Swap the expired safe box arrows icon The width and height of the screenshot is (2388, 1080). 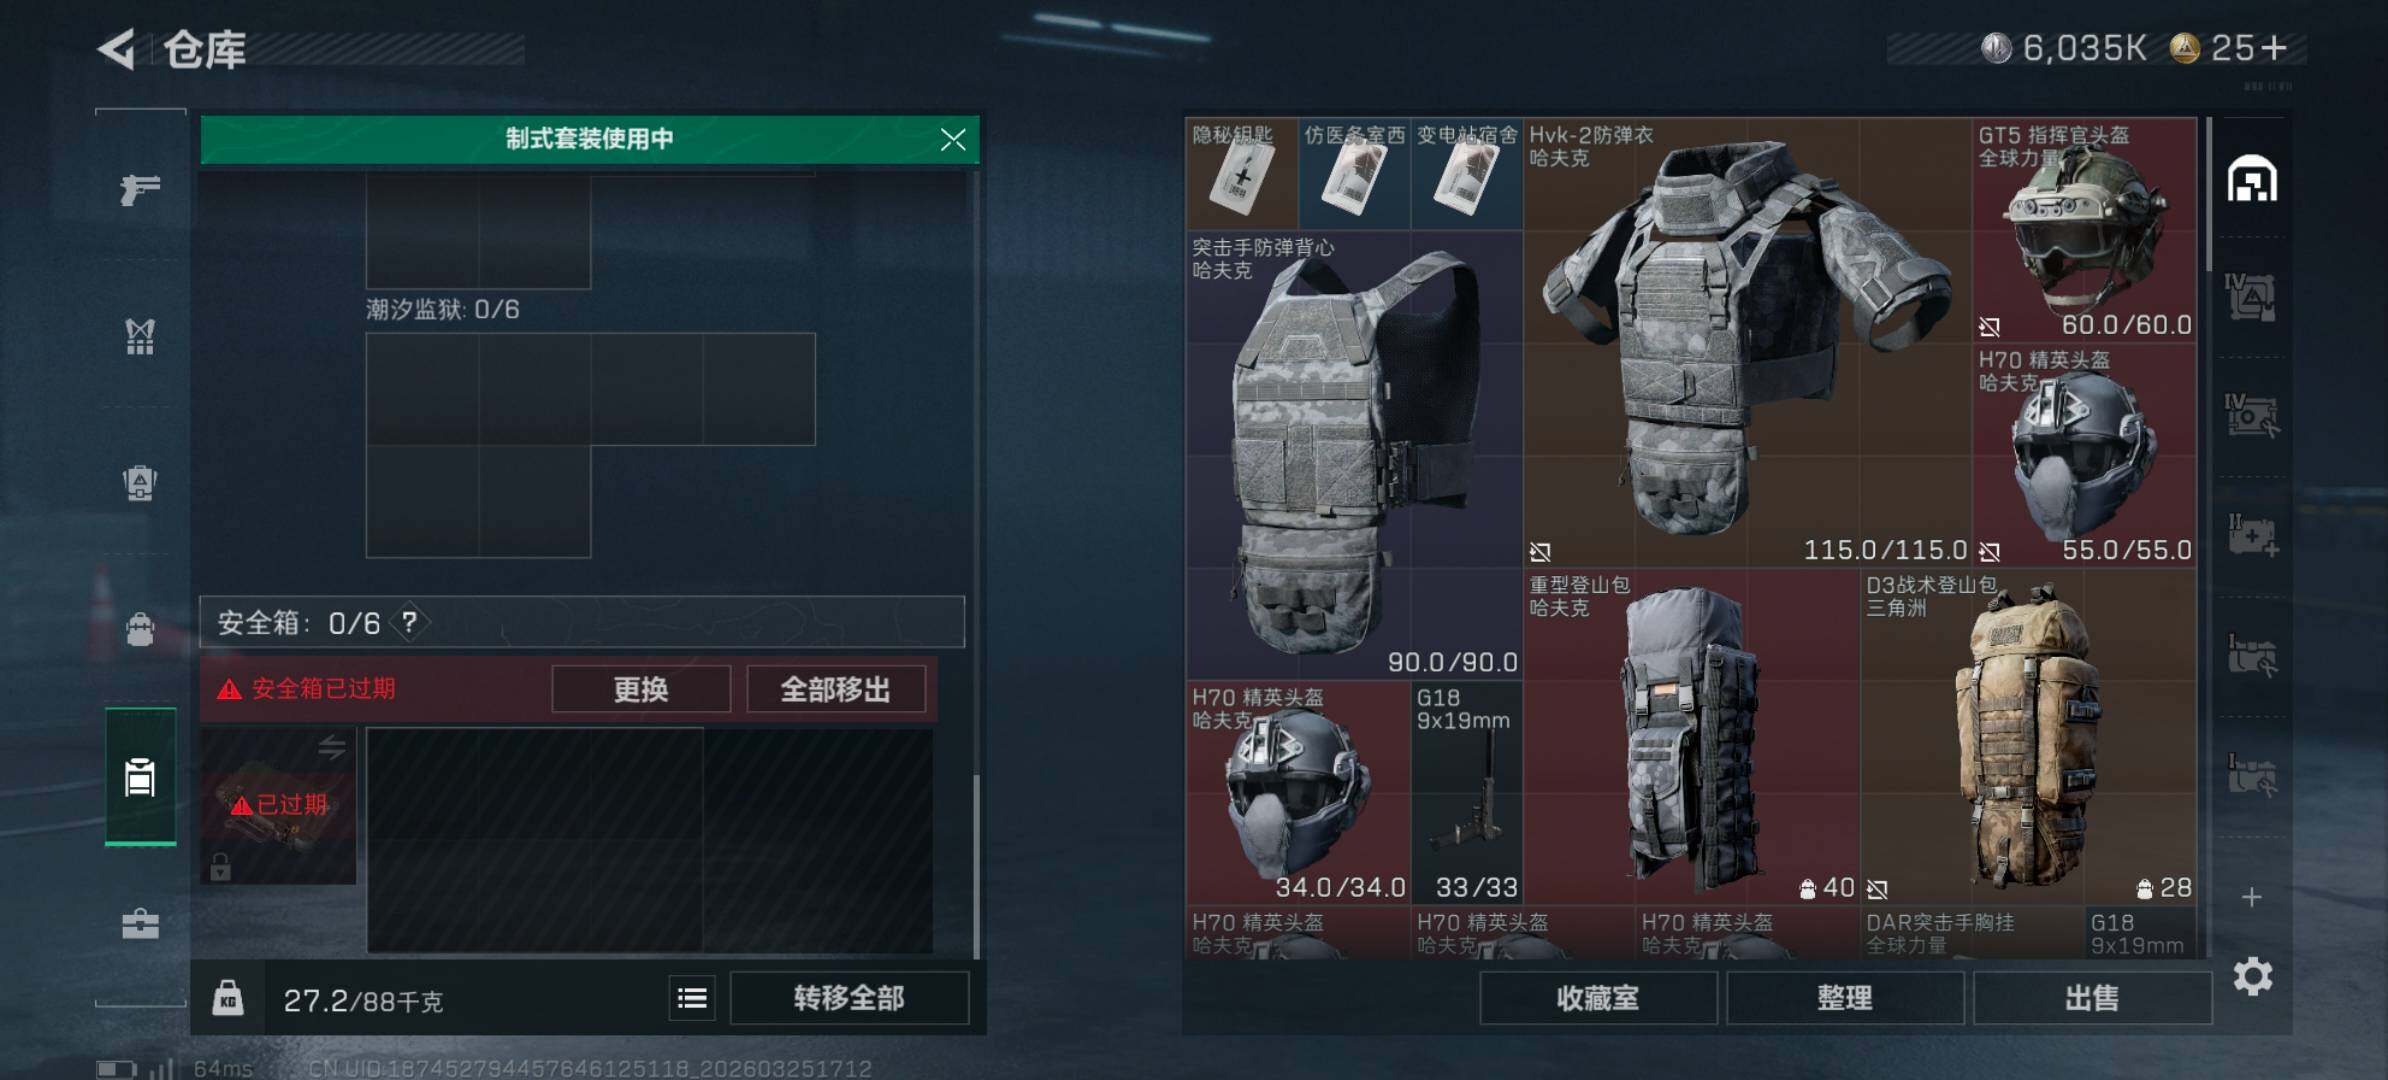tap(332, 747)
